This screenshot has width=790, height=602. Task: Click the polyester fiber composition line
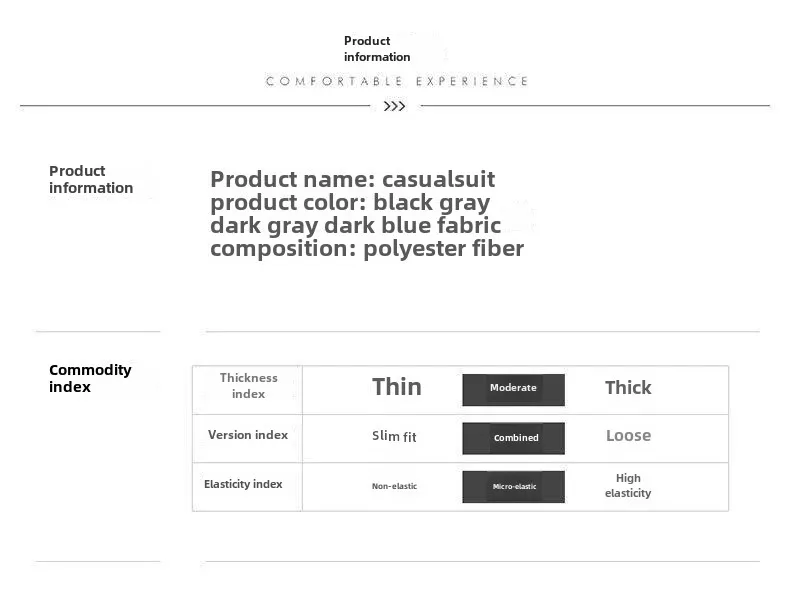pyautogui.click(x=367, y=248)
